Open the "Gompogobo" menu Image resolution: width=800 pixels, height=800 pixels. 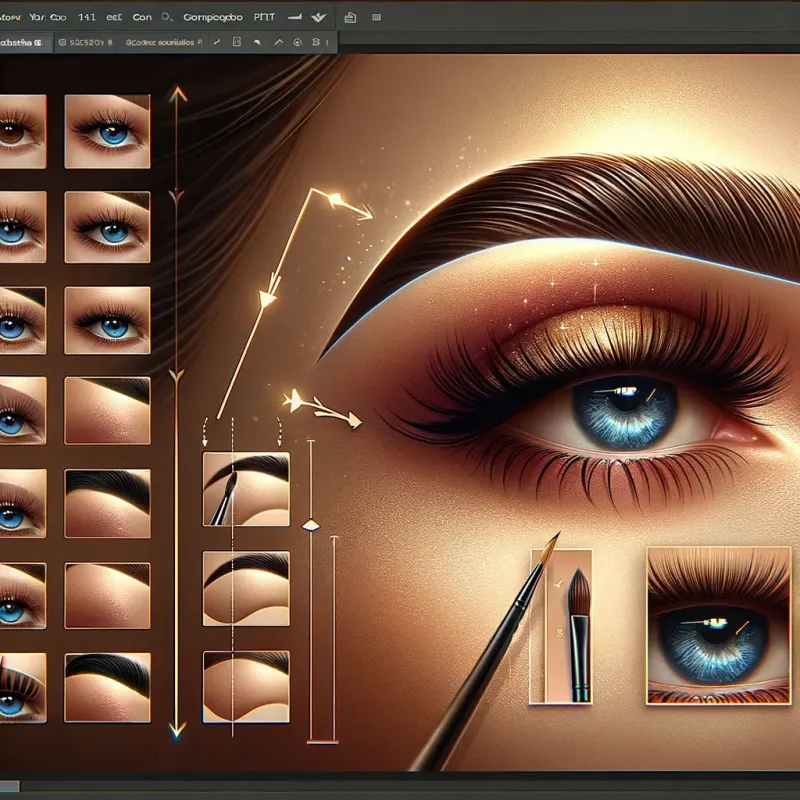click(213, 17)
